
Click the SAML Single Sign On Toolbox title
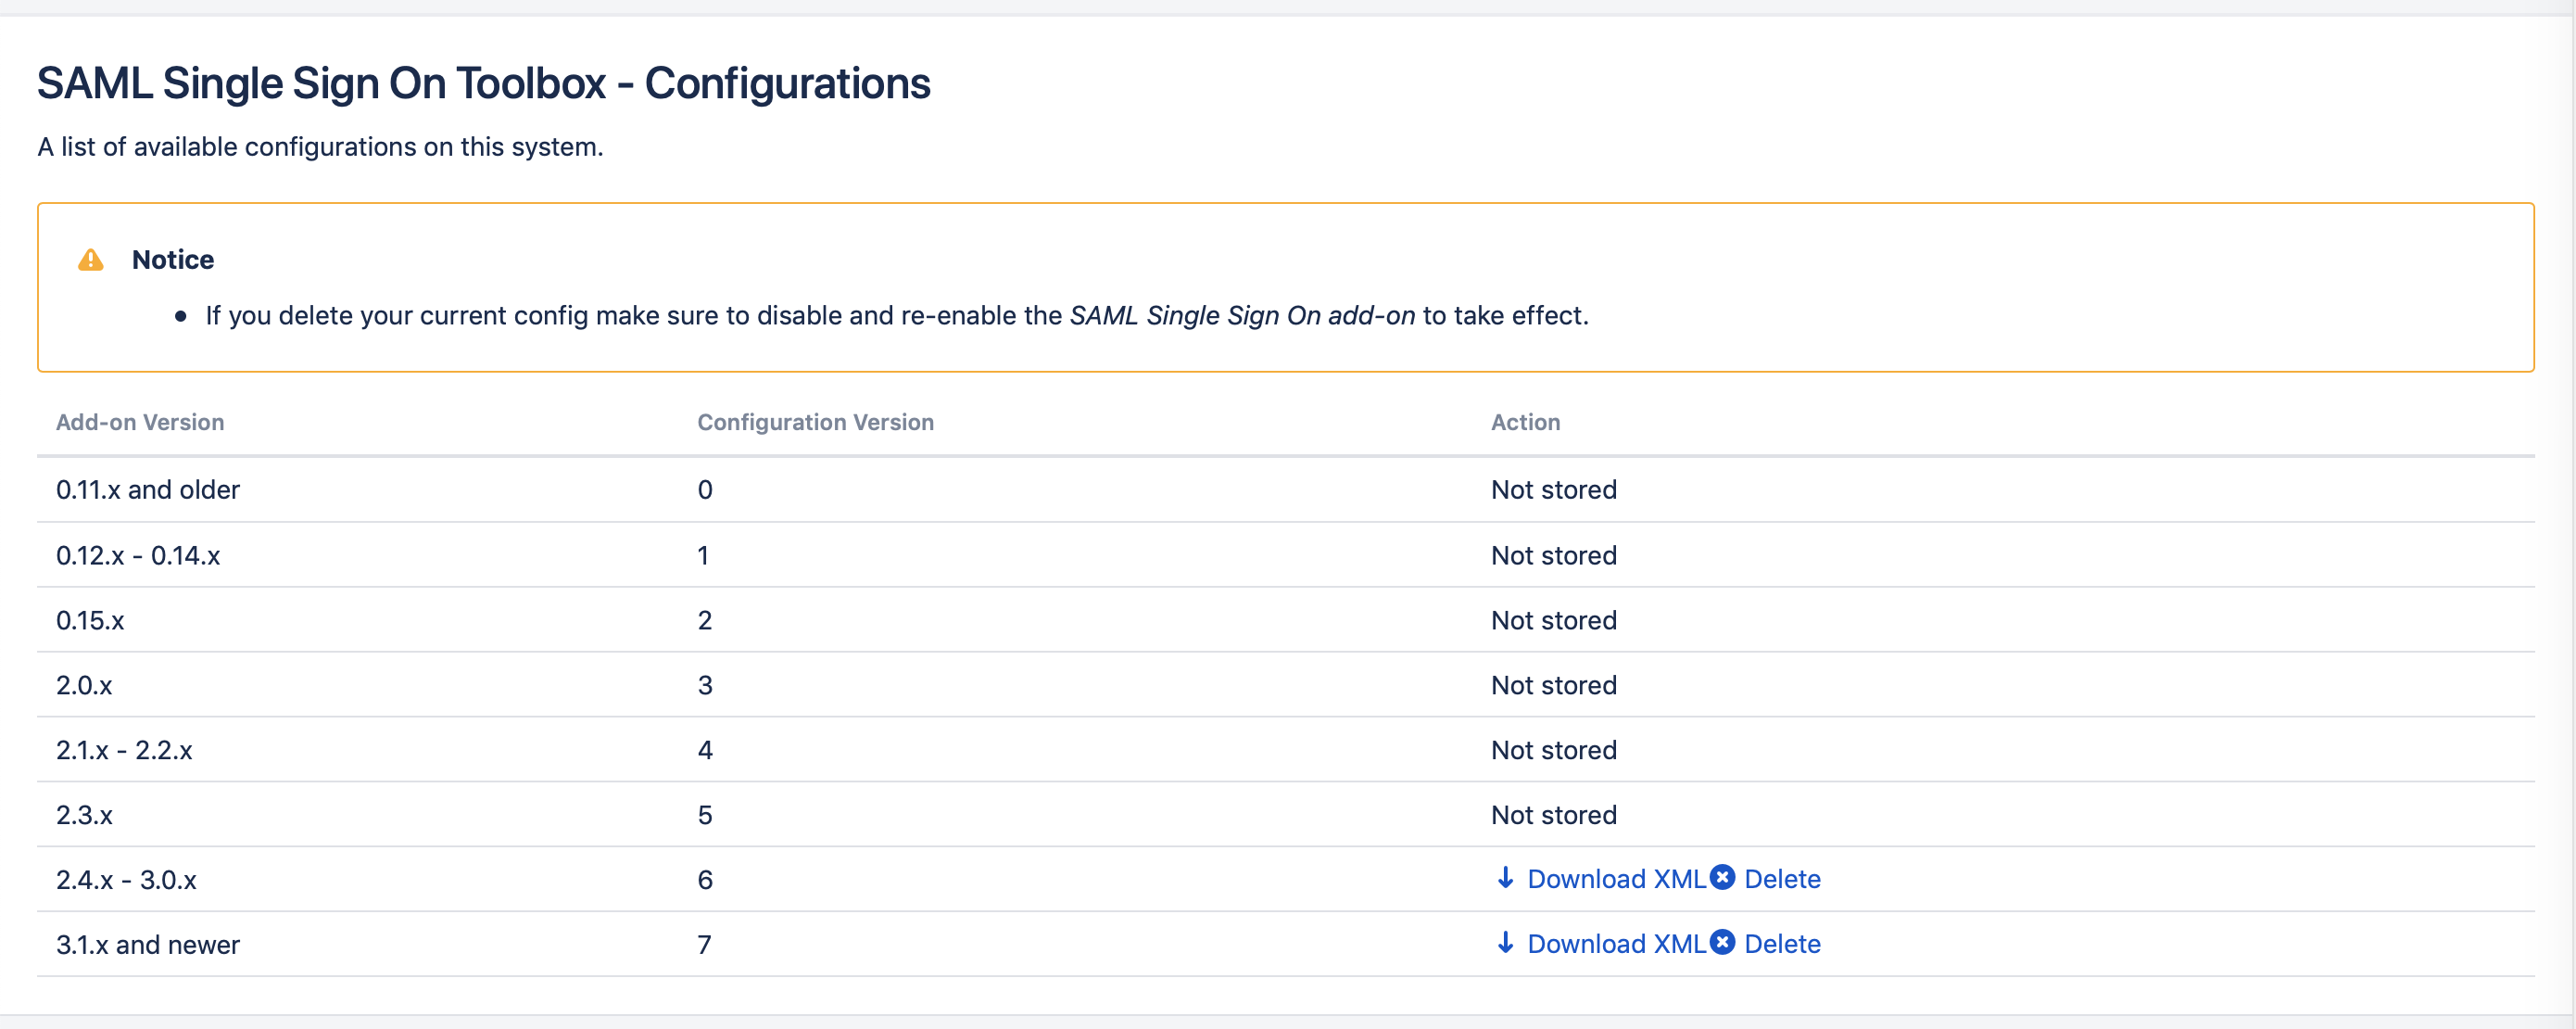point(483,83)
